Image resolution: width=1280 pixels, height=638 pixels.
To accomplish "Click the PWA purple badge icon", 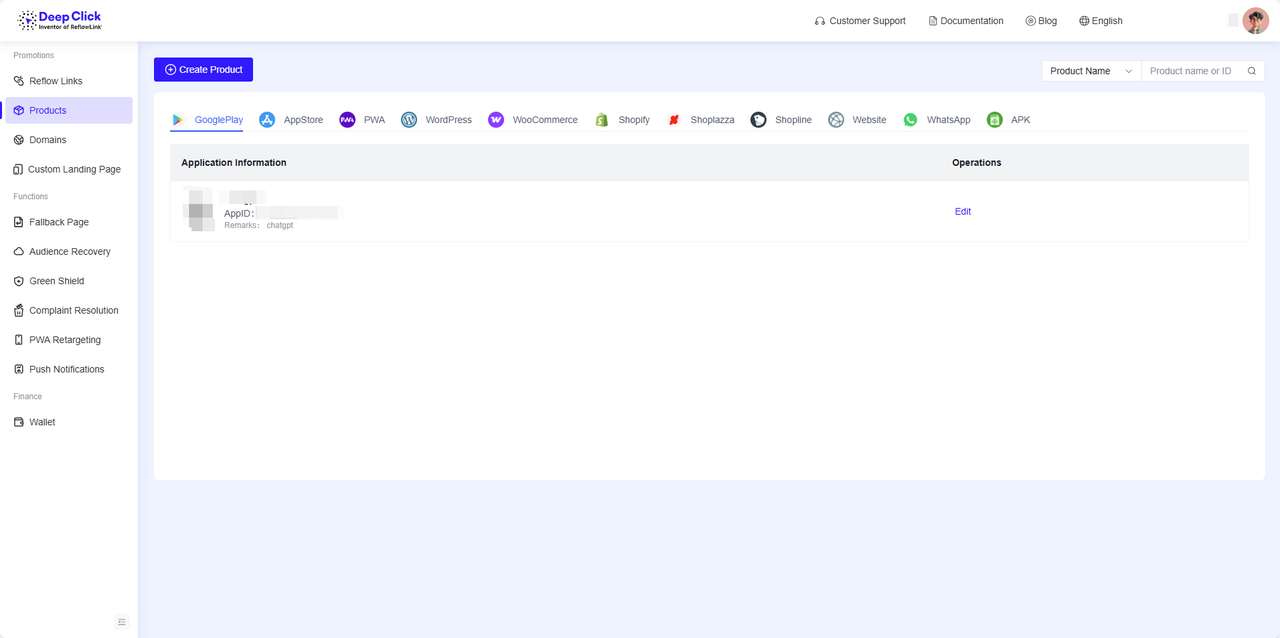I will click(x=347, y=120).
